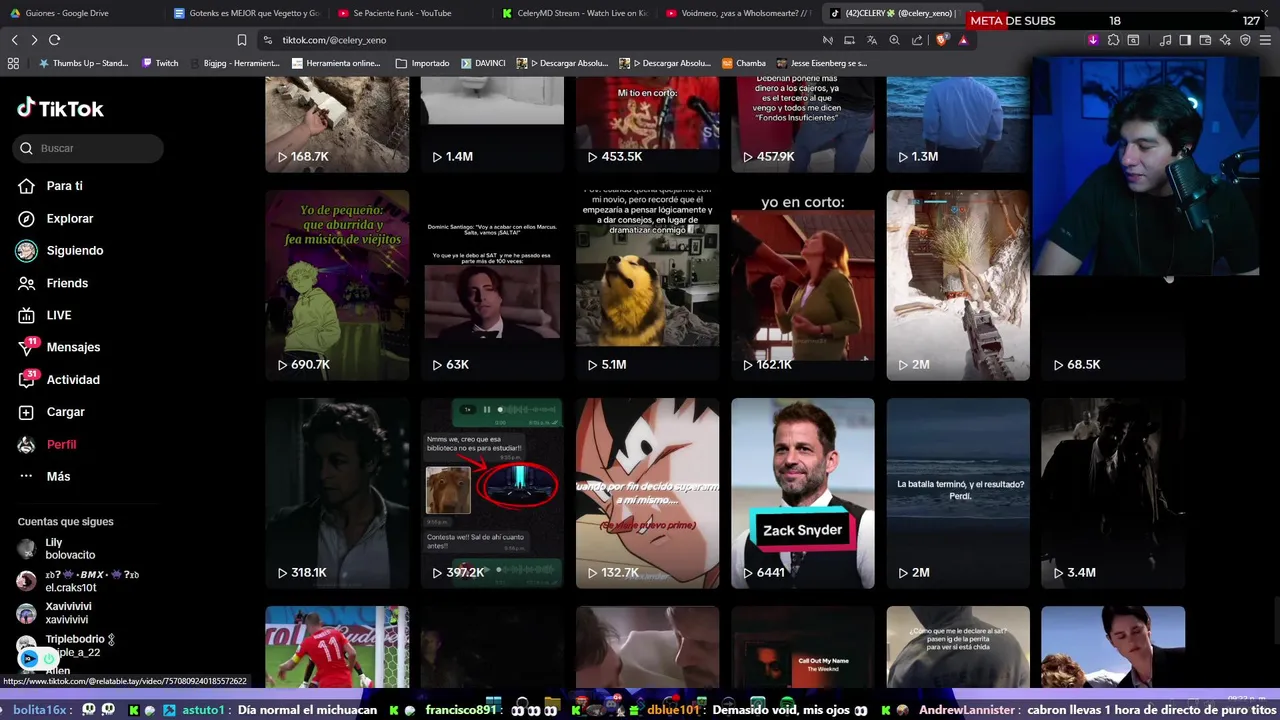Viewport: 1280px width, 720px height.
Task: Open the dog video with 5.1M views
Action: 647,285
